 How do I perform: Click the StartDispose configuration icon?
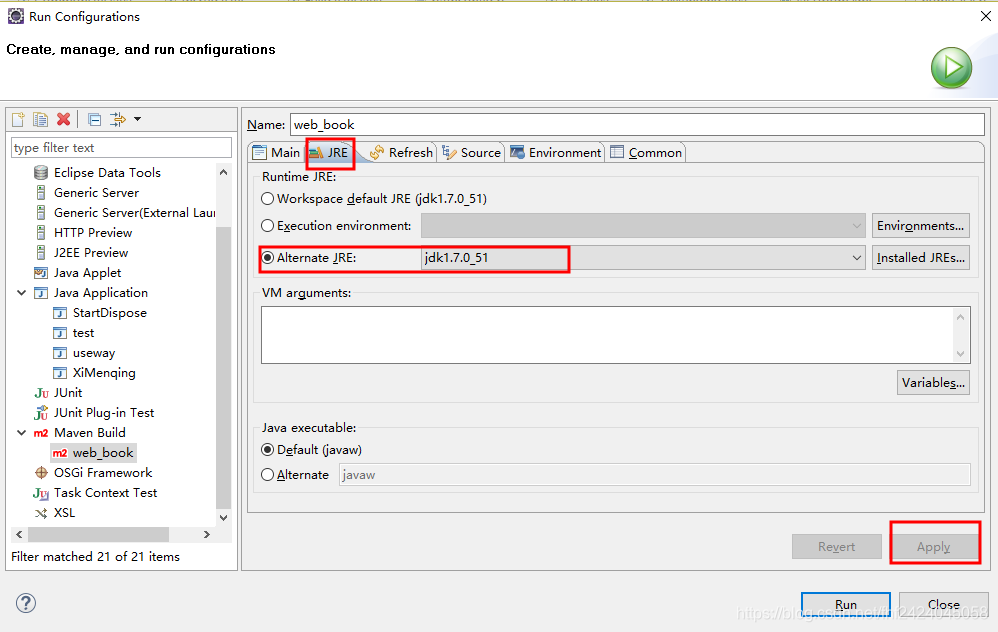60,313
